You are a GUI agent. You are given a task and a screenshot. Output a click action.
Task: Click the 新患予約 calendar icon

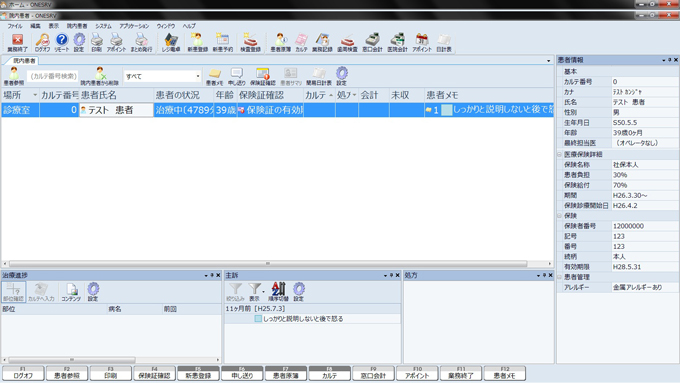pyautogui.click(x=223, y=43)
